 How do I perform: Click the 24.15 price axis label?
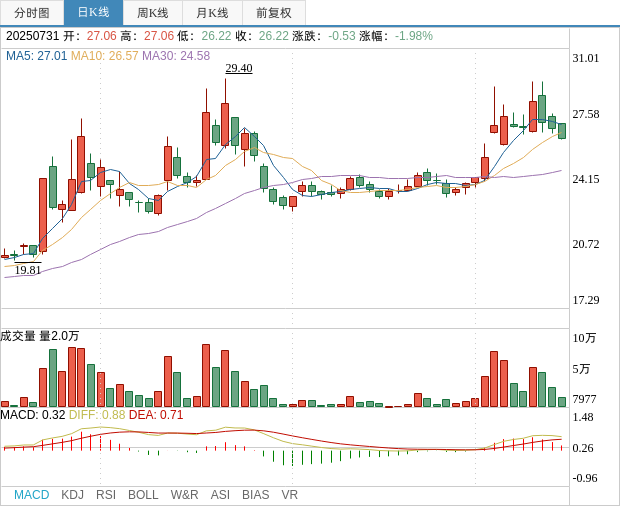586,179
